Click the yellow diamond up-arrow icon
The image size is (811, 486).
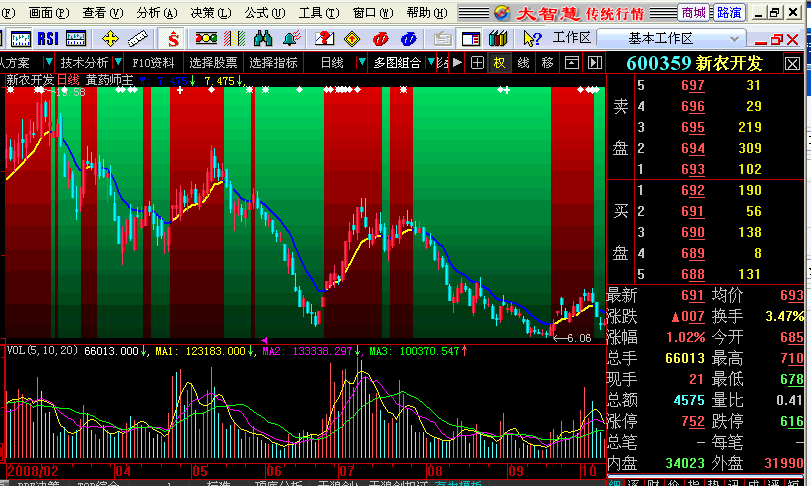click(352, 39)
